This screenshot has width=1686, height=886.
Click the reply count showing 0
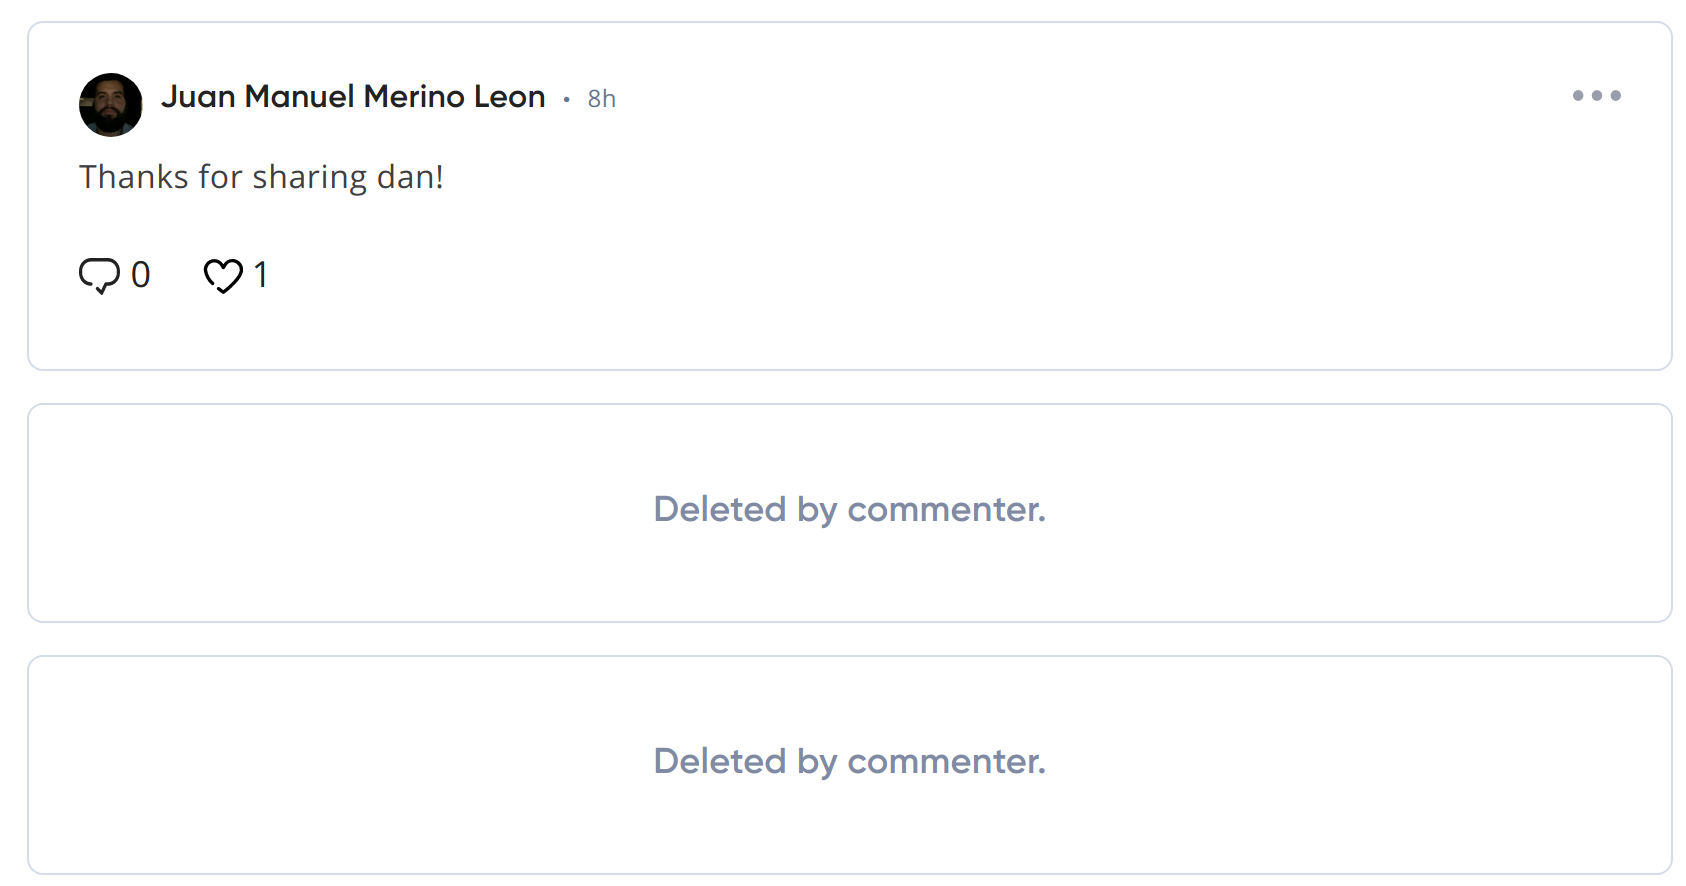141,275
